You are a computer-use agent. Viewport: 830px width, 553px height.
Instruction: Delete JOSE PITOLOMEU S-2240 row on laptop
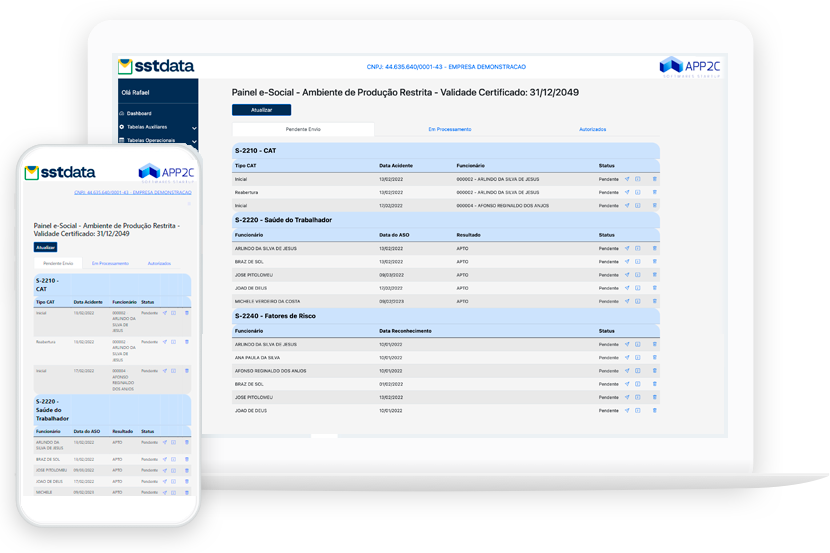[655, 397]
